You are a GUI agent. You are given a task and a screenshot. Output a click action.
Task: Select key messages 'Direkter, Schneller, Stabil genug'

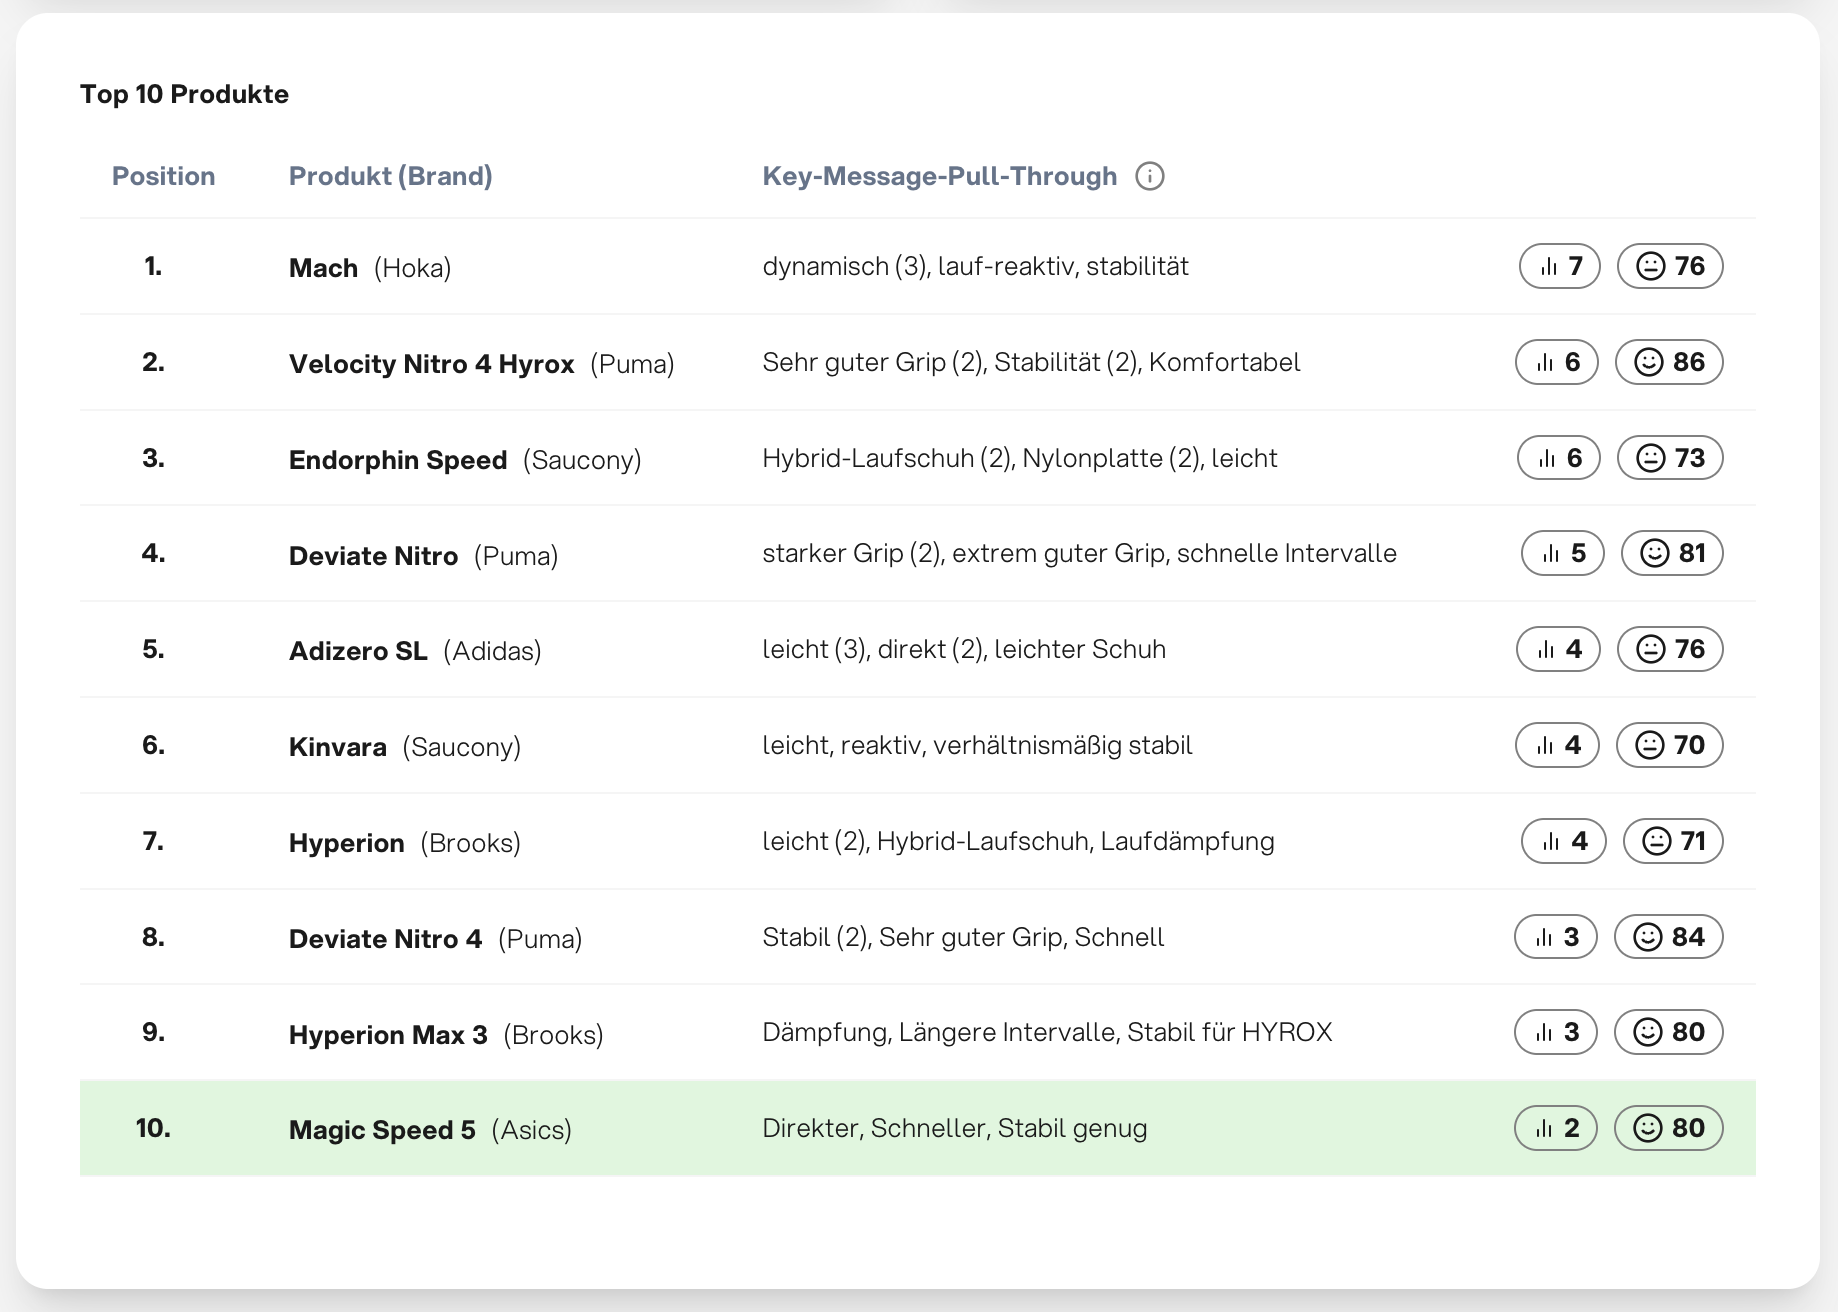click(955, 1128)
